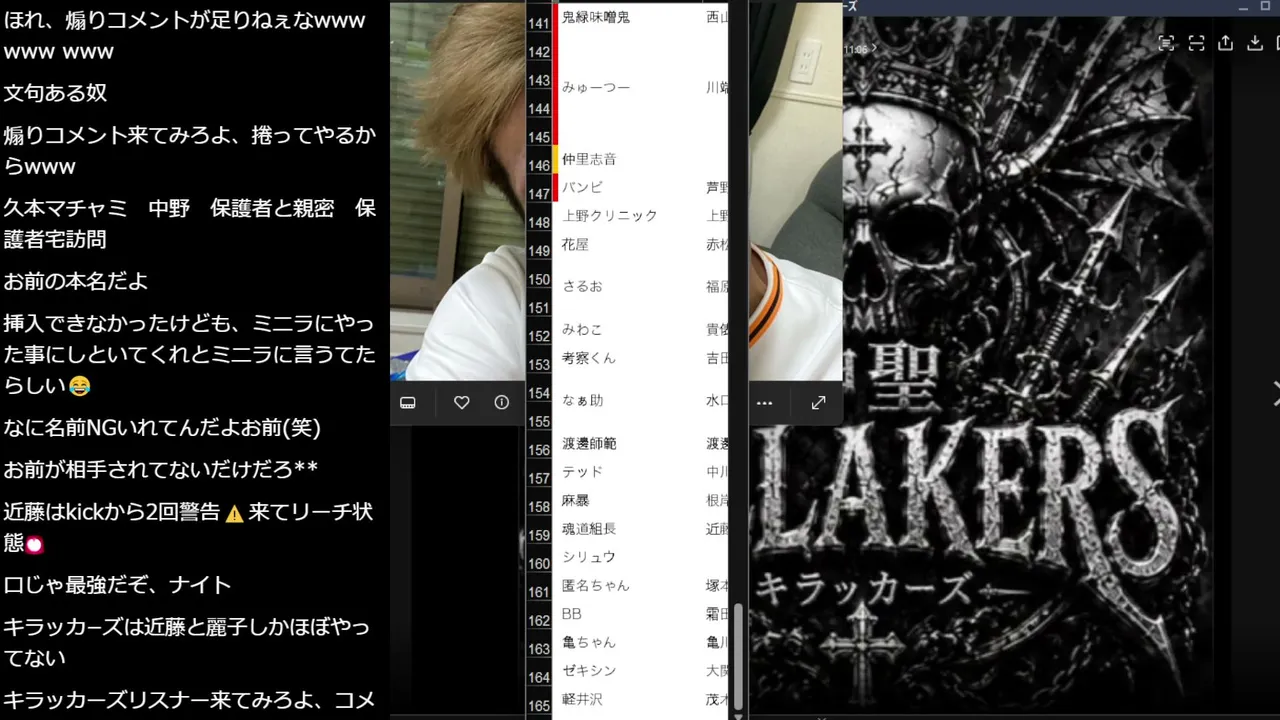Click the comment 口じゃ最強だぞ、ナイト
This screenshot has height=720, width=1280.
click(118, 585)
